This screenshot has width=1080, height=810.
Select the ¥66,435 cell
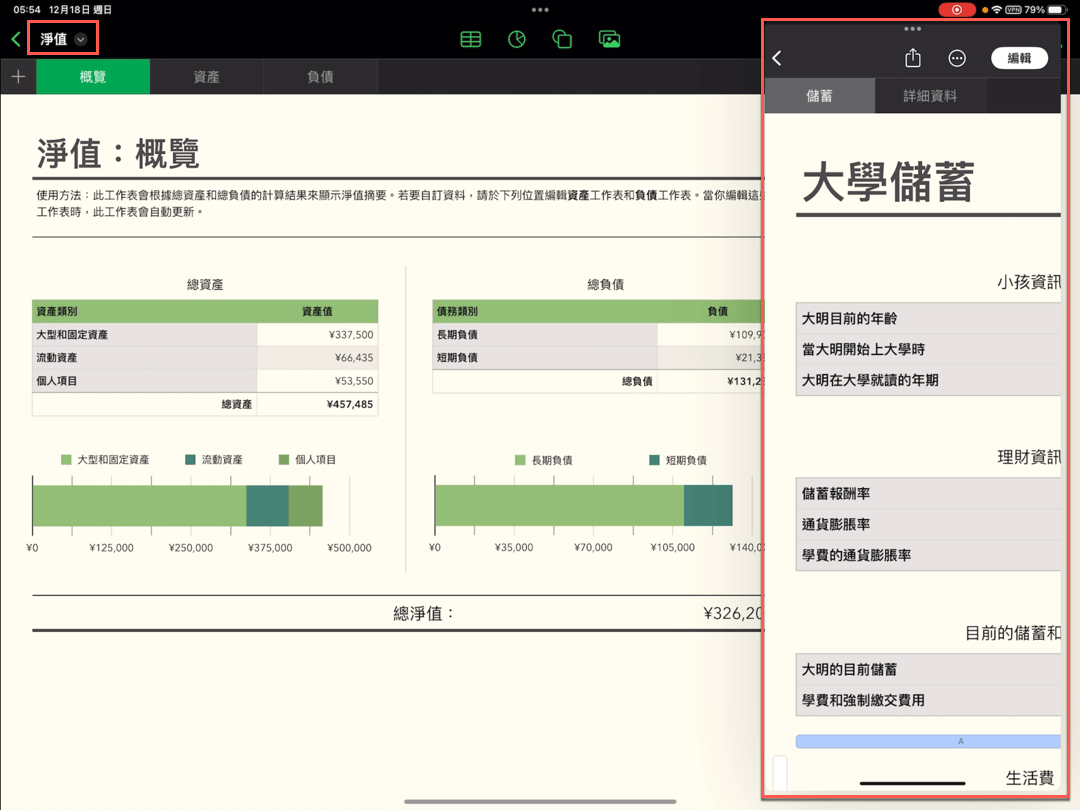(318, 357)
